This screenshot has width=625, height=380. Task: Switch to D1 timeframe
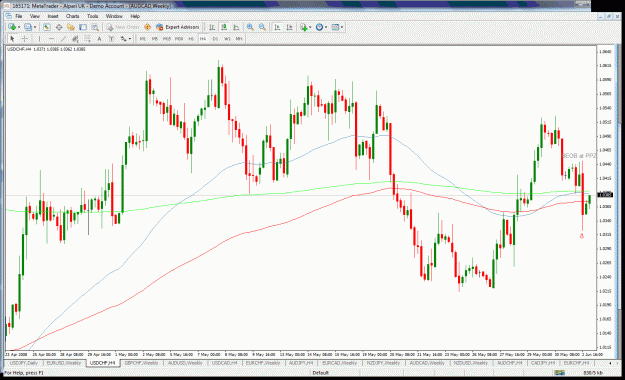[x=215, y=39]
